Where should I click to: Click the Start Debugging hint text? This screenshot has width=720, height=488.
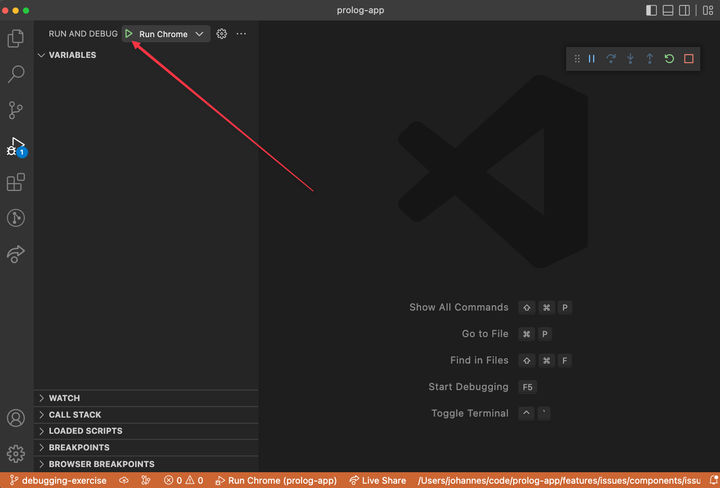tap(468, 387)
